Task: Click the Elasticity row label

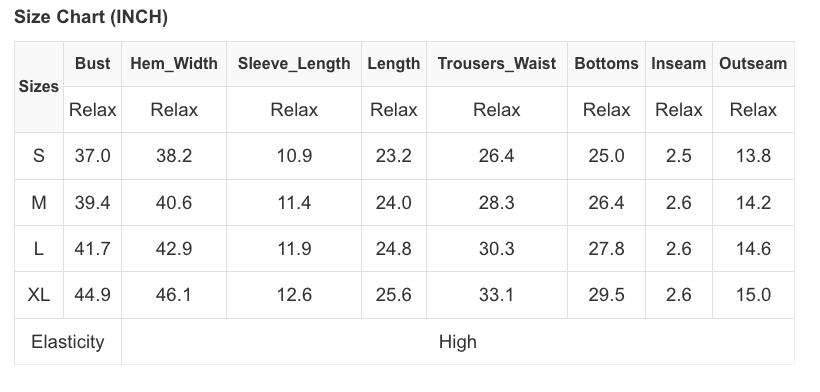Action: click(68, 342)
